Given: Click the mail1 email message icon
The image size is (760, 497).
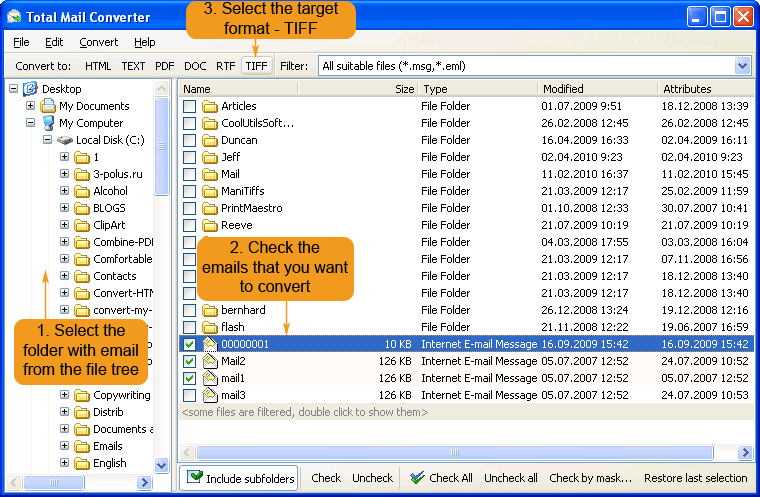Looking at the screenshot, I should click(x=210, y=378).
